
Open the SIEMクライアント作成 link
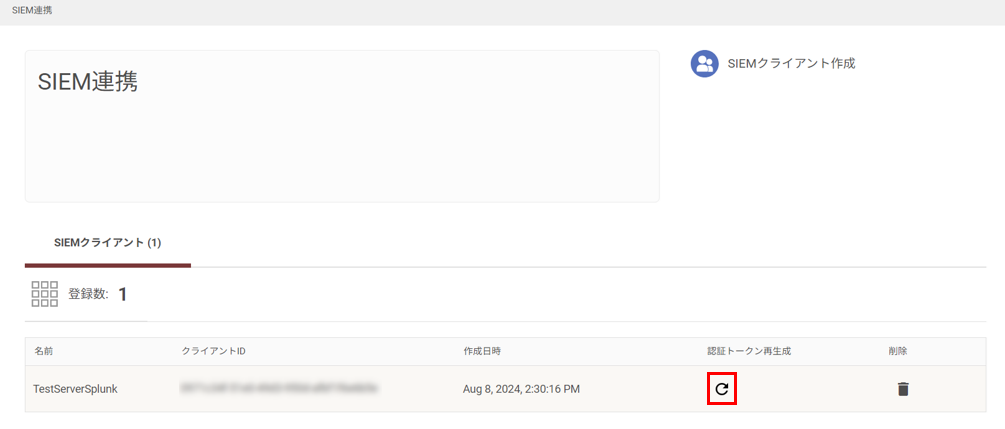pyautogui.click(x=792, y=63)
